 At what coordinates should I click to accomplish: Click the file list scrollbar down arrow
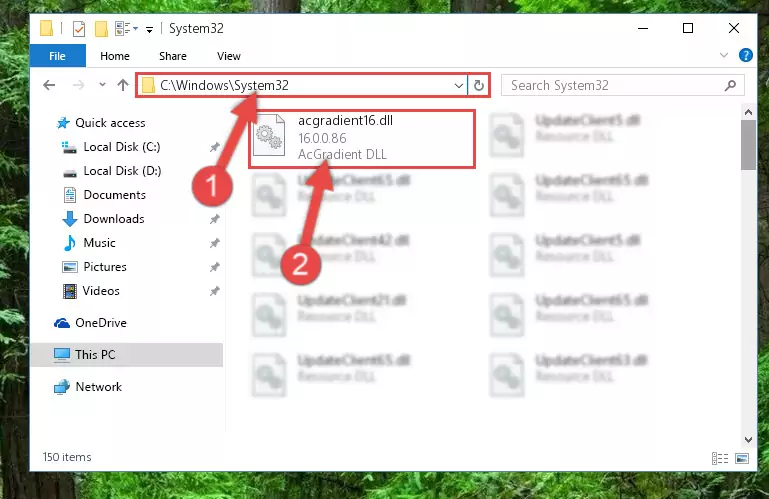click(748, 440)
